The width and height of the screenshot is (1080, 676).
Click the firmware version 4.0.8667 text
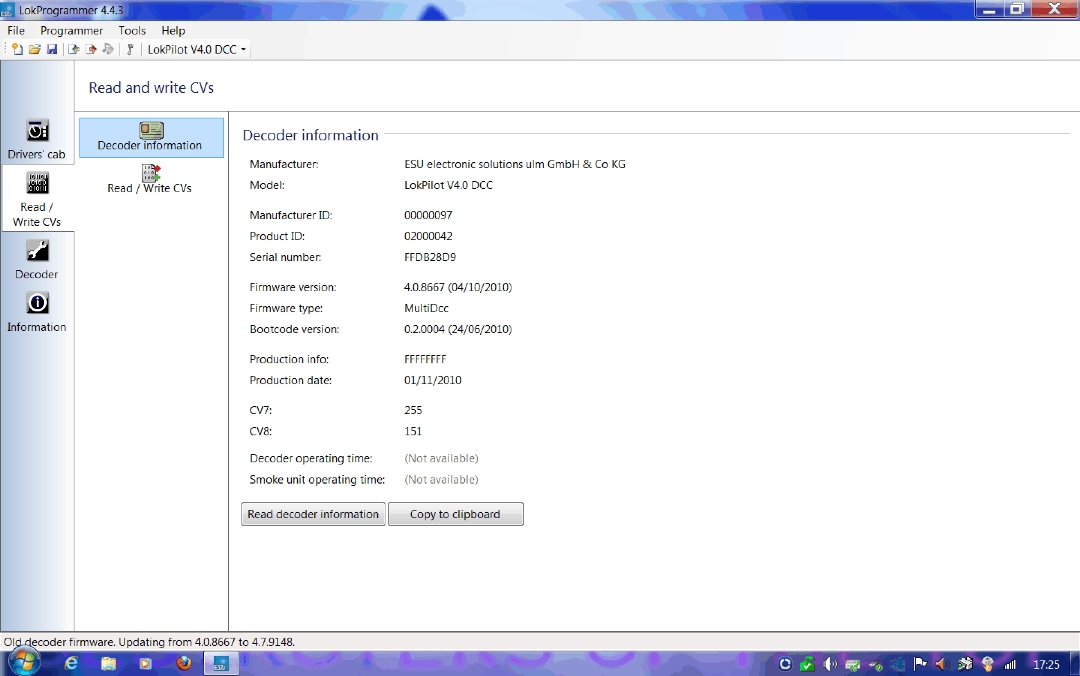coord(458,287)
